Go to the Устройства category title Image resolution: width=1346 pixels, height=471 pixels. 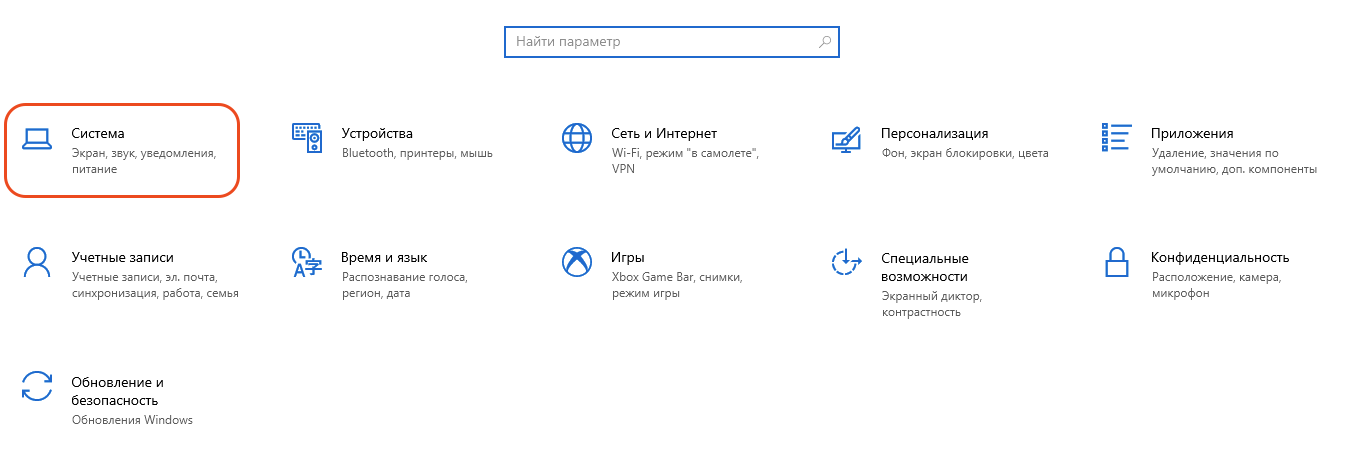tap(377, 133)
